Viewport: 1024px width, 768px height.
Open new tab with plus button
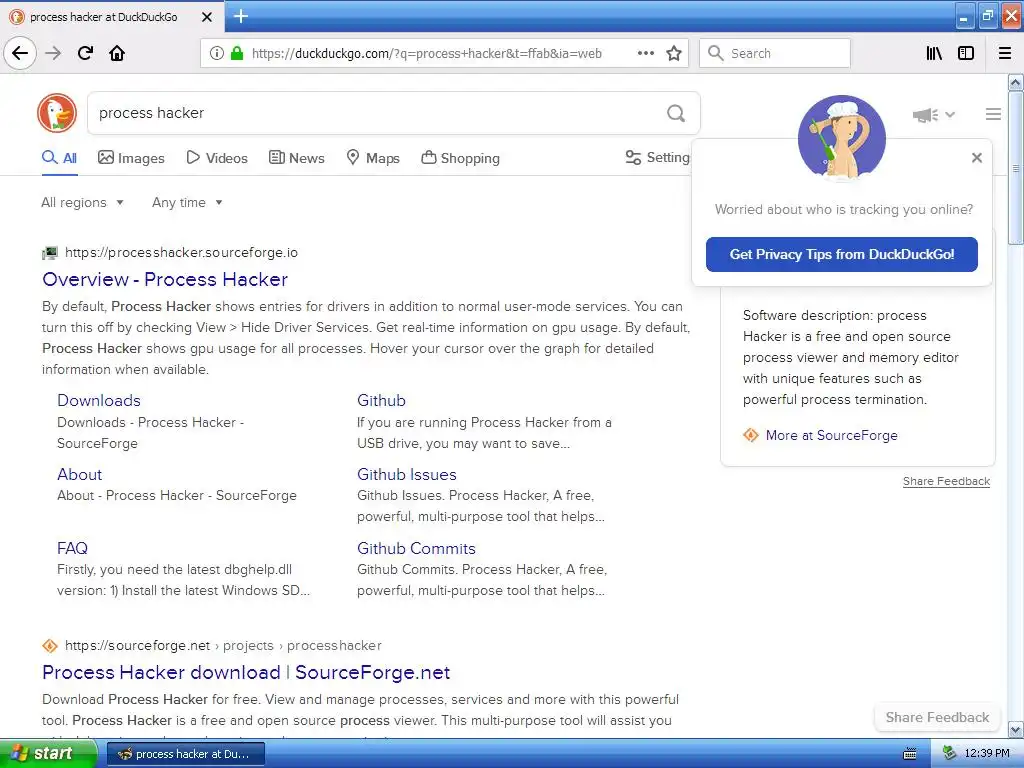[240, 16]
